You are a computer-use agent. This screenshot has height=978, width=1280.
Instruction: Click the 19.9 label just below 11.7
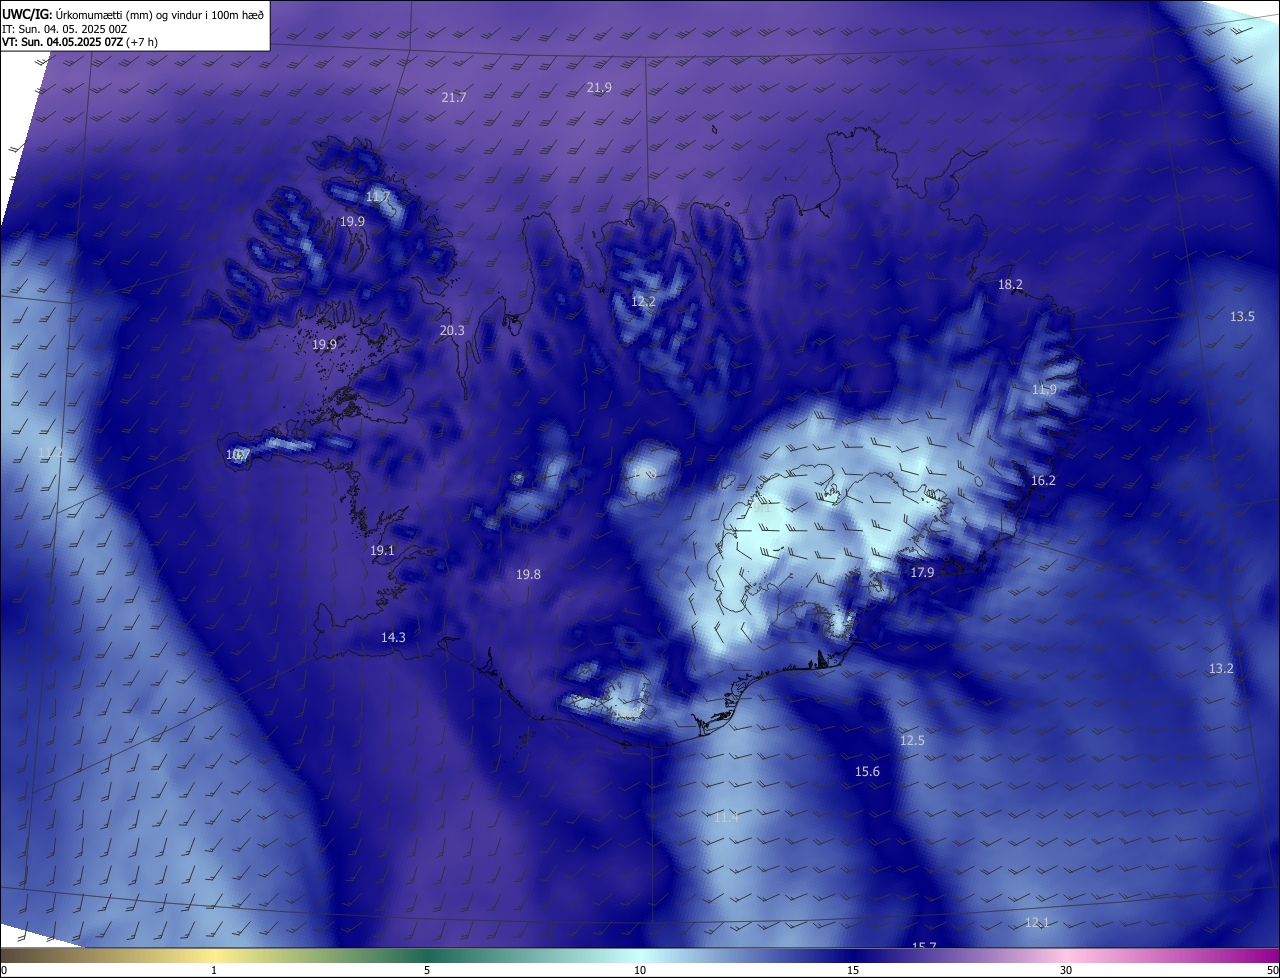coord(352,222)
